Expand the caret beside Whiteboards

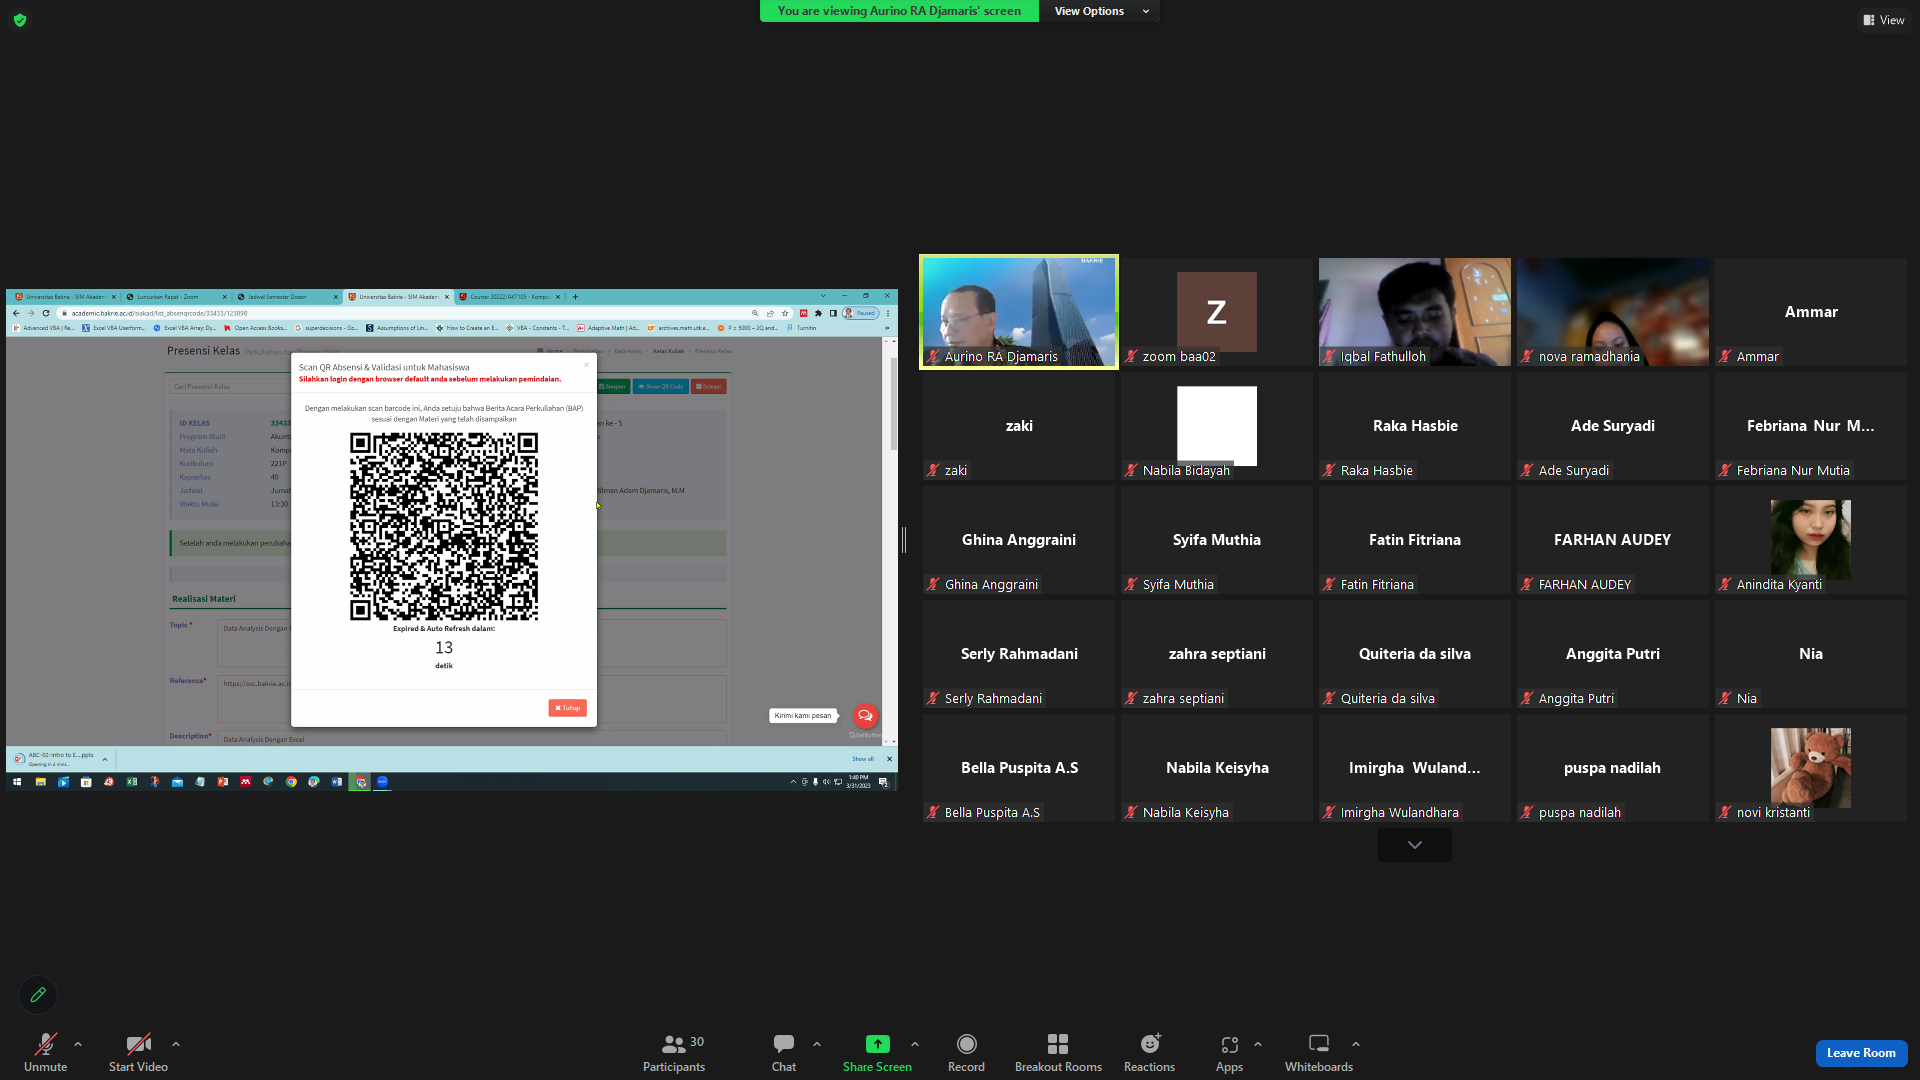pyautogui.click(x=1356, y=1044)
